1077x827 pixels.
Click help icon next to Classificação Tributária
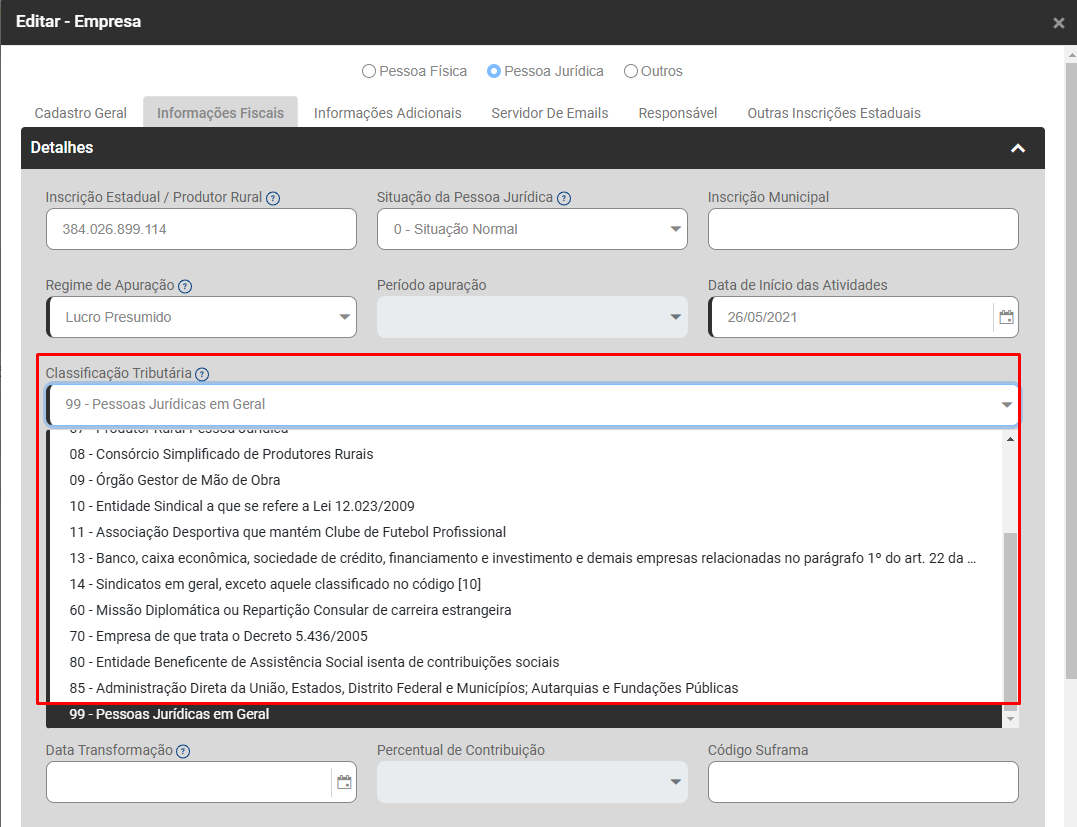point(202,374)
